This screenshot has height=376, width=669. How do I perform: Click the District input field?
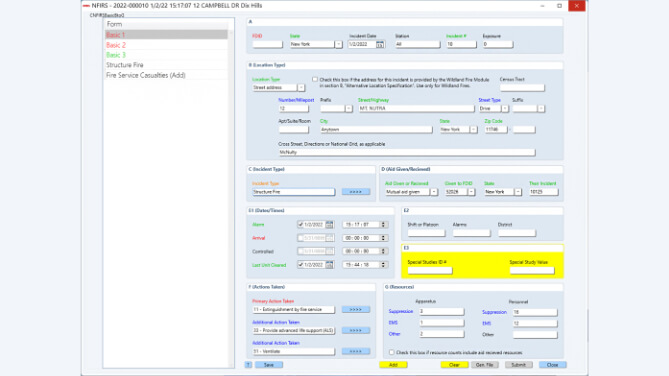click(516, 233)
